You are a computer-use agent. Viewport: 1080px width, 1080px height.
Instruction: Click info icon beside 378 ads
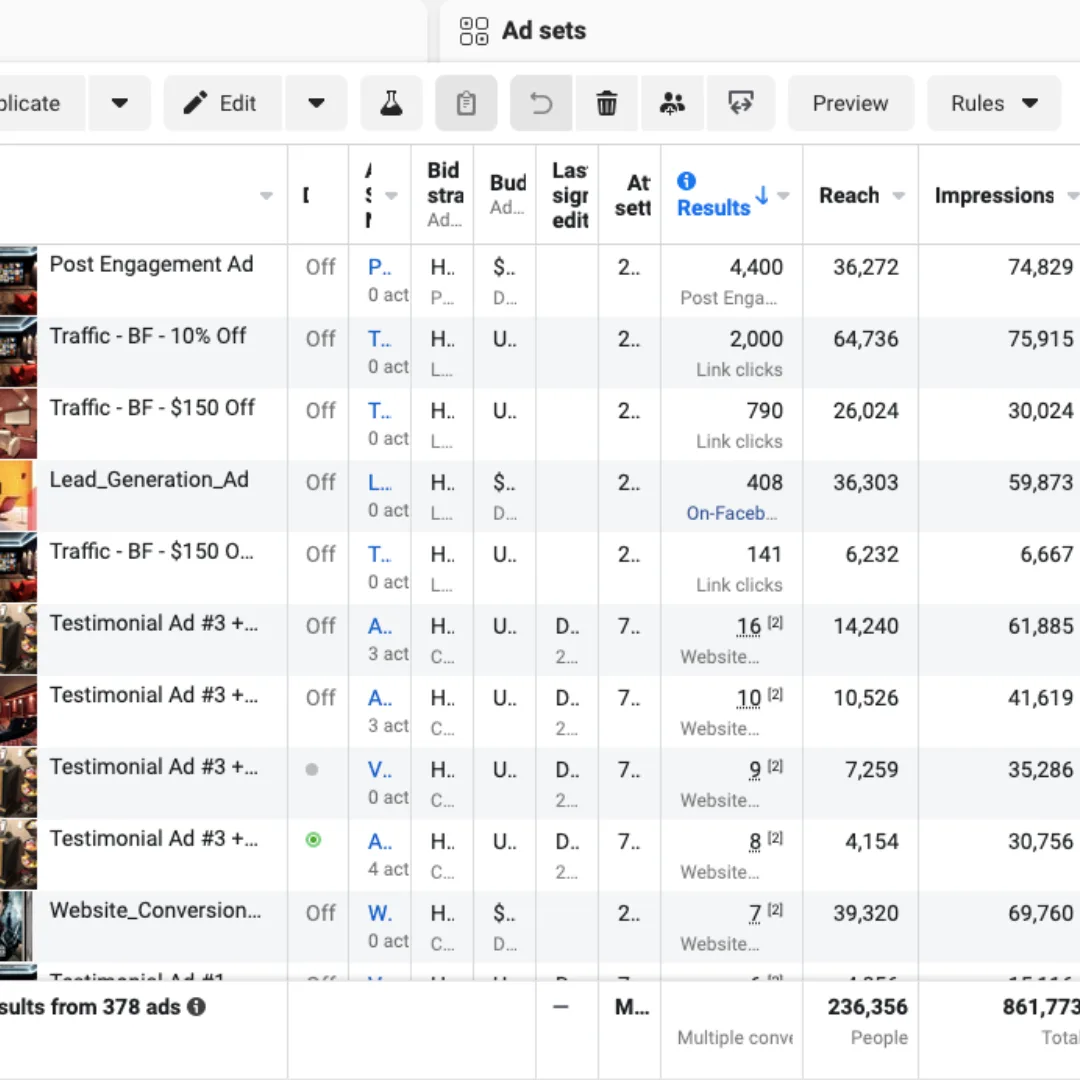197,1007
